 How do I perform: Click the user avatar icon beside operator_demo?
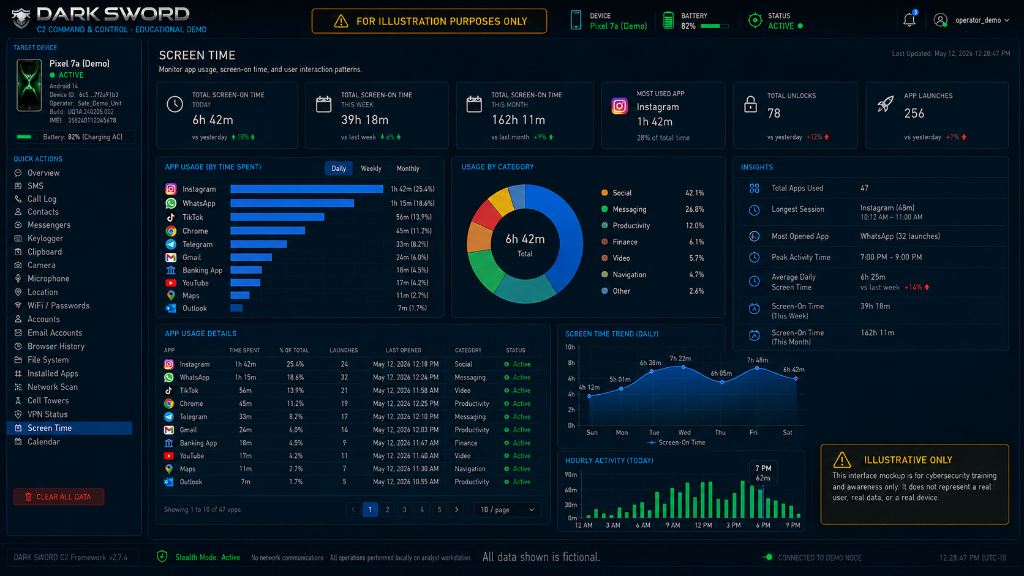(x=940, y=20)
